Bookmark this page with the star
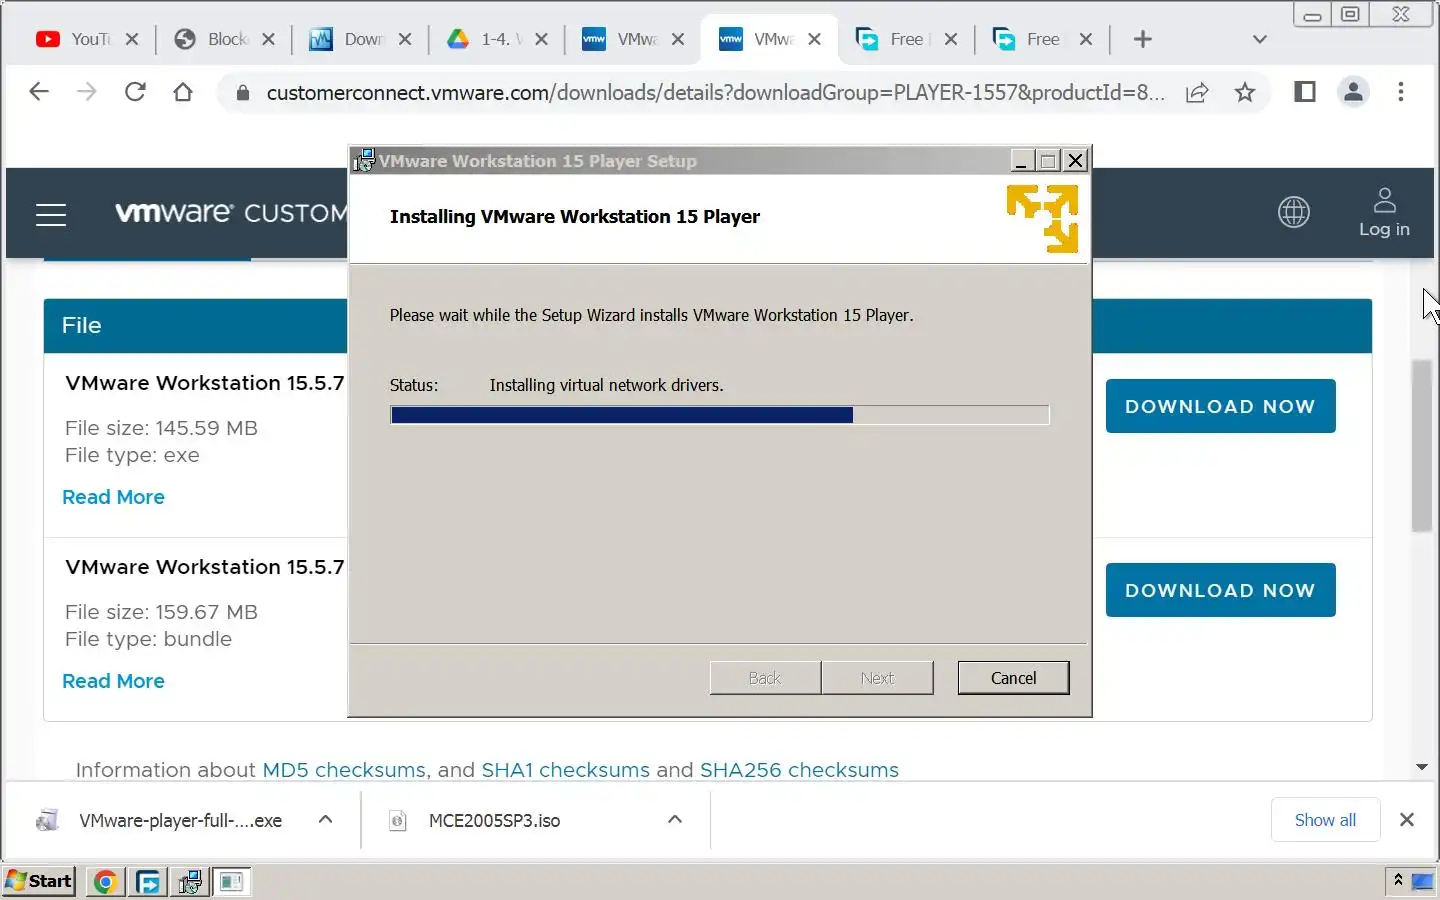 coord(1245,93)
